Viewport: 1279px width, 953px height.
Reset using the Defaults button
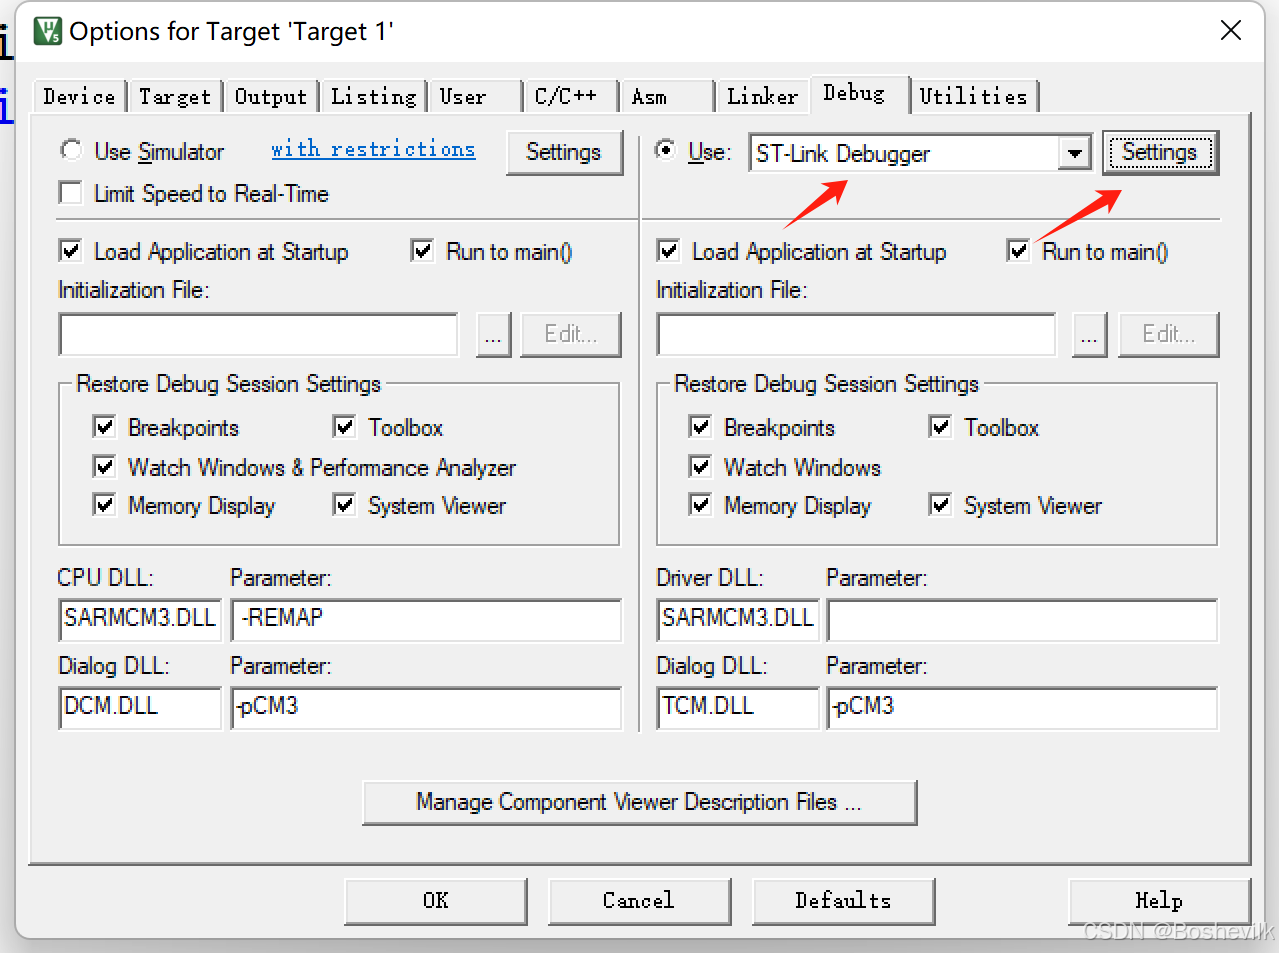coord(843,901)
